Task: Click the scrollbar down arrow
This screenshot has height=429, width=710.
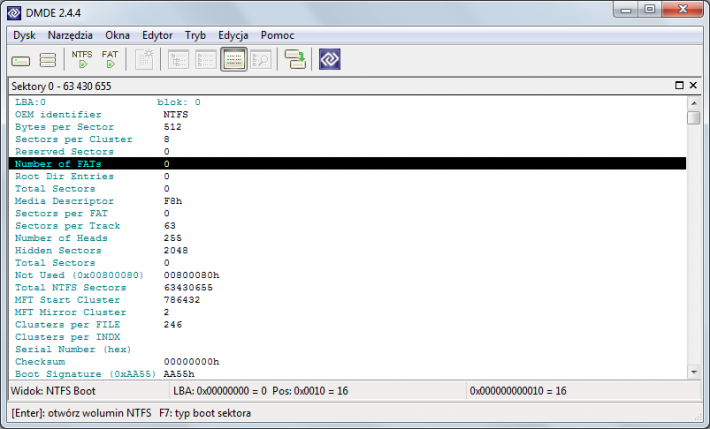Action: (x=694, y=372)
